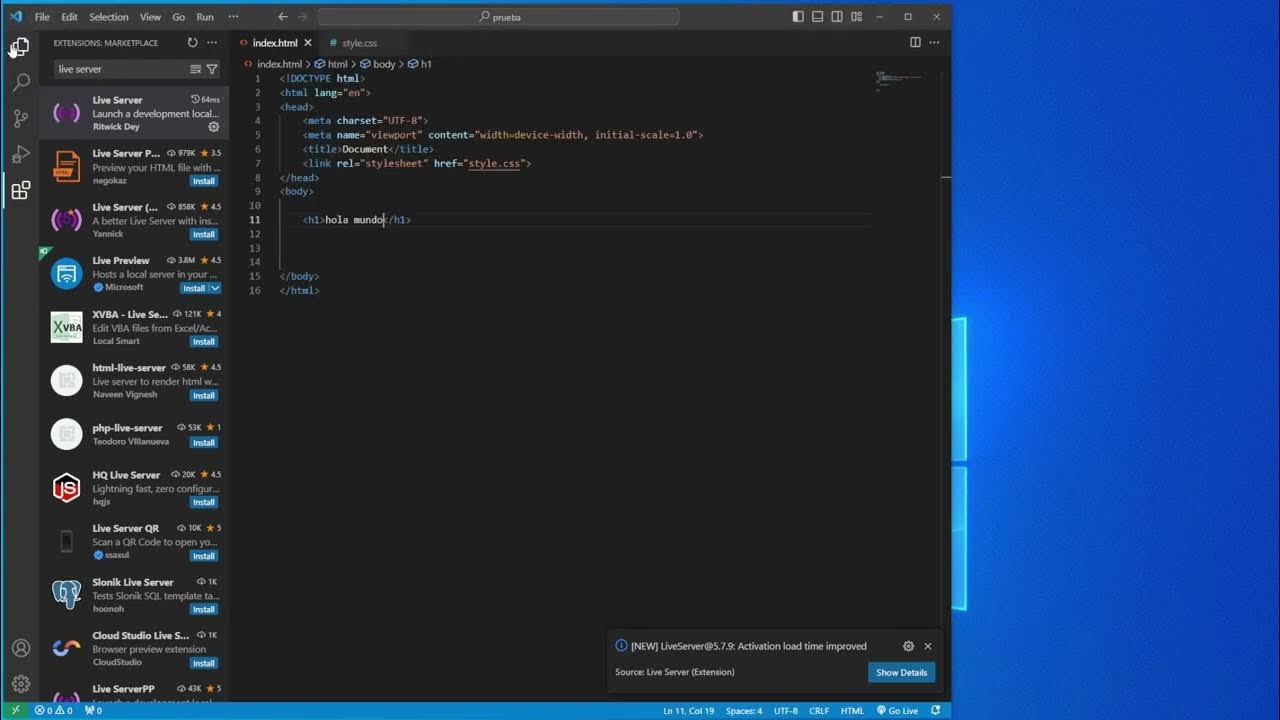Close the index.html tab
This screenshot has height=720, width=1280.
coord(308,43)
